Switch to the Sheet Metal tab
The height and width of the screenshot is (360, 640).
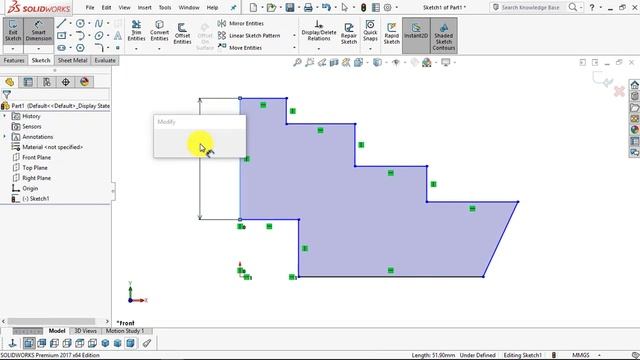72,60
